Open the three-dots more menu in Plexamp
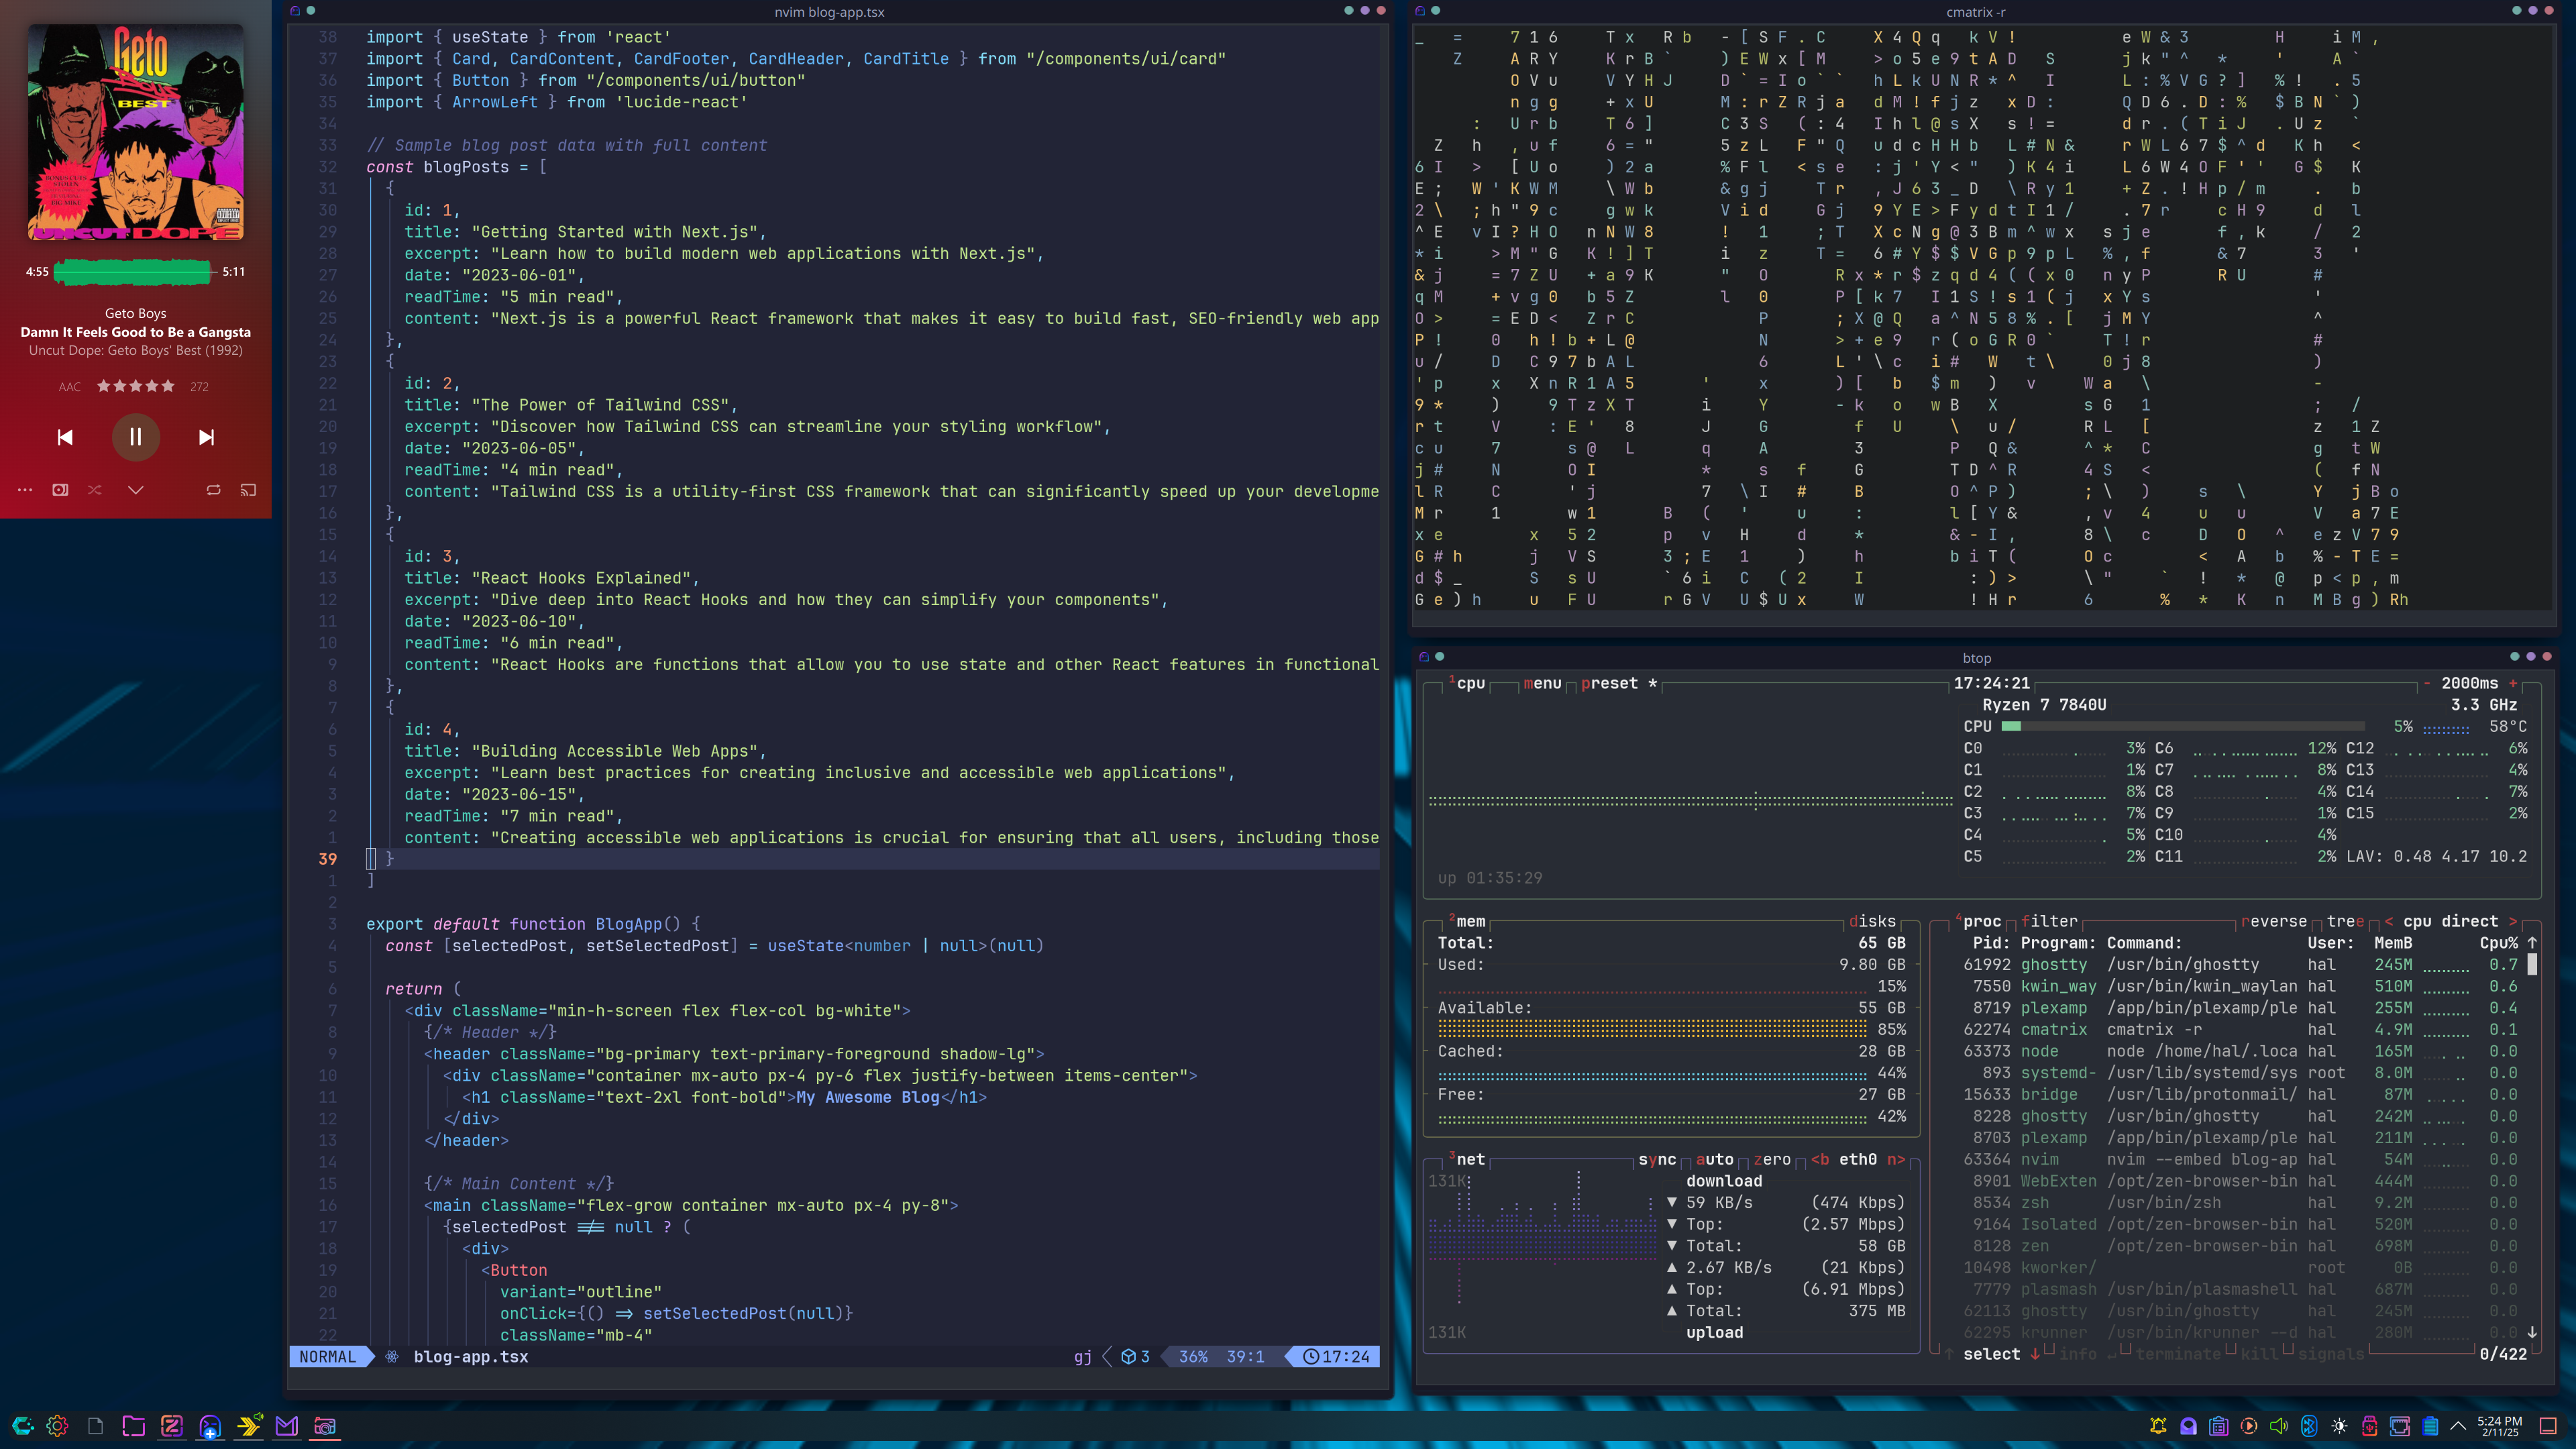This screenshot has width=2576, height=1449. click(x=25, y=490)
